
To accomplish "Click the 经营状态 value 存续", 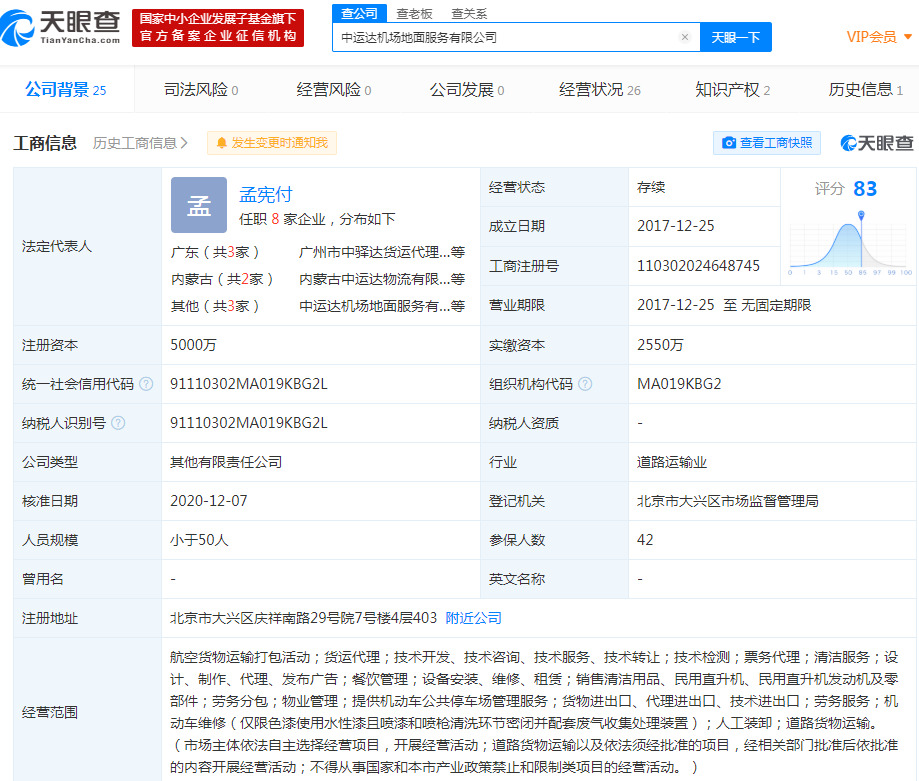I will pyautogui.click(x=651, y=187).
